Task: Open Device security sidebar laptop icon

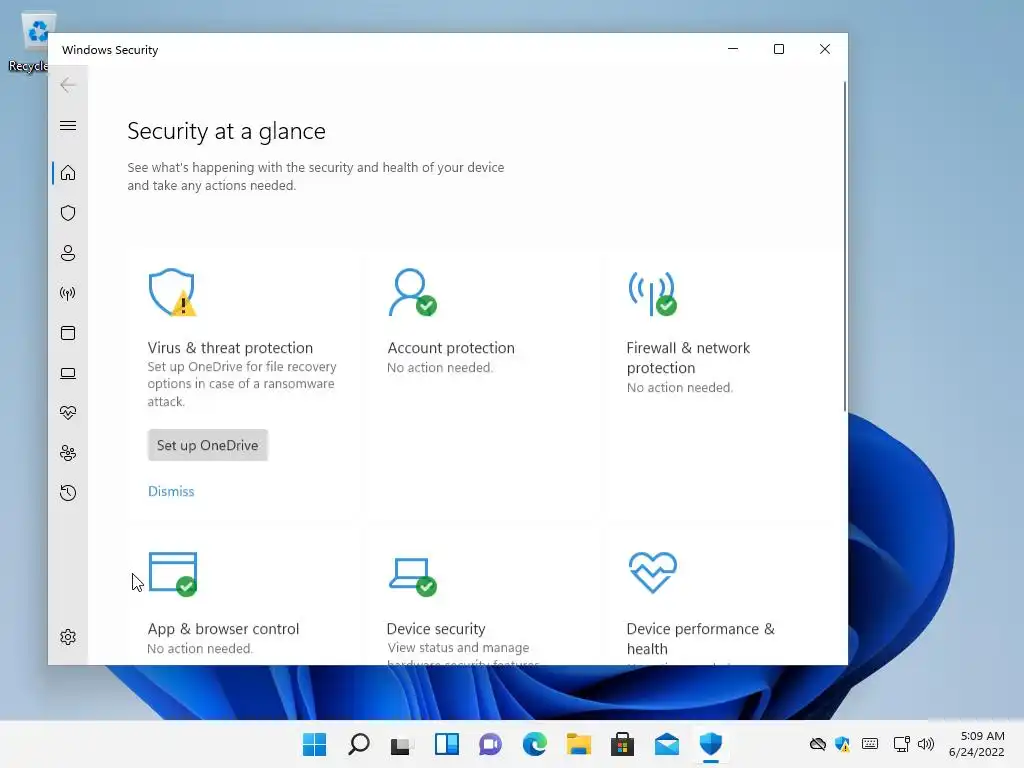Action: [x=68, y=373]
